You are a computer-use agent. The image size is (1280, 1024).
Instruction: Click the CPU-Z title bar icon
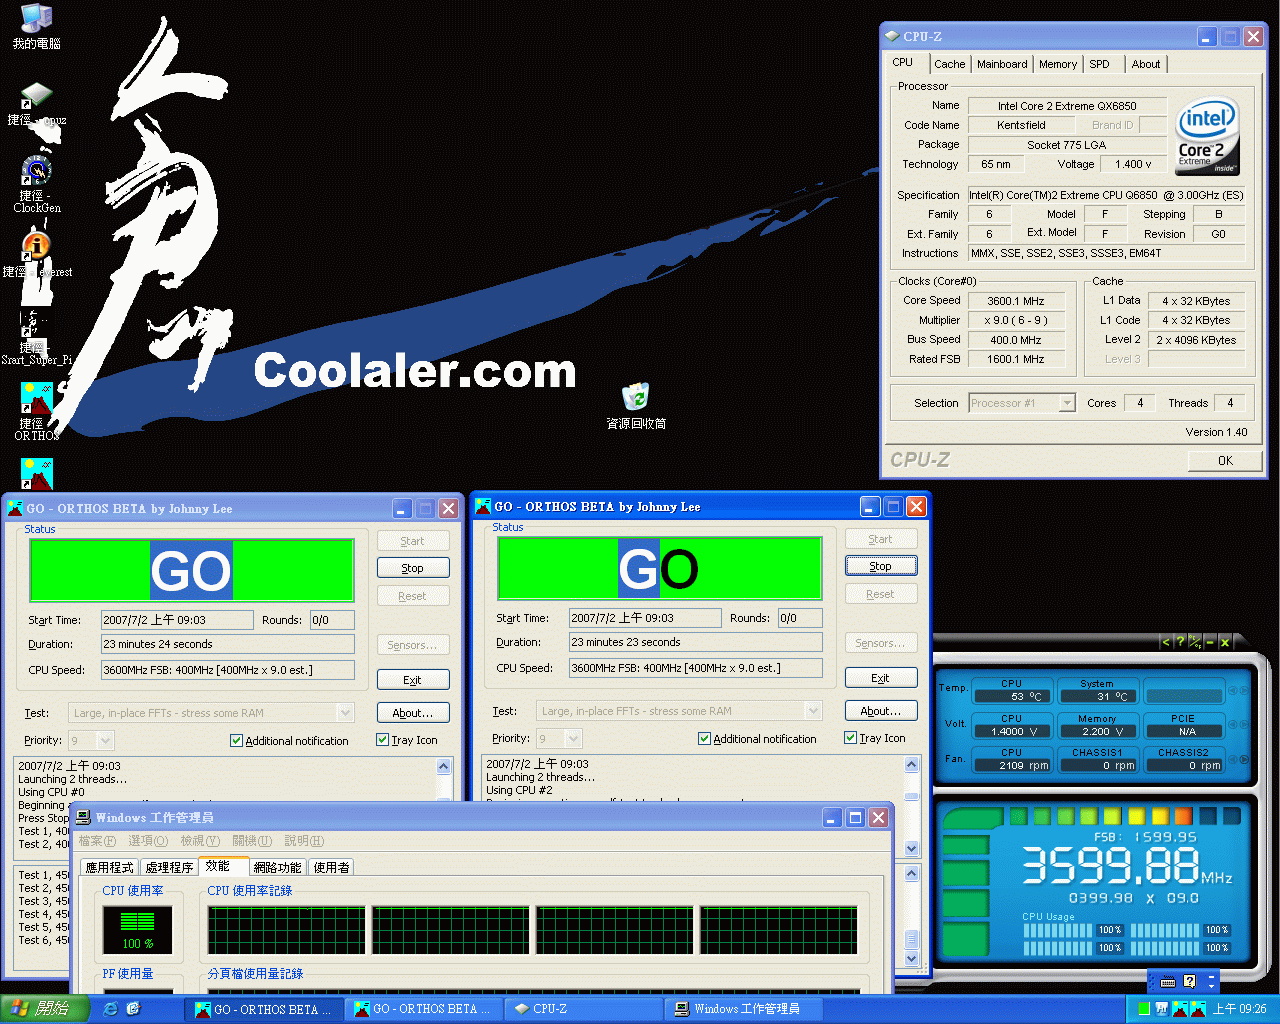coord(893,36)
